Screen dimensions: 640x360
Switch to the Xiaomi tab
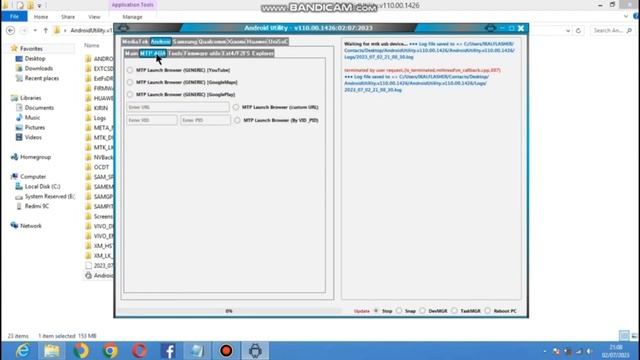[x=236, y=42]
